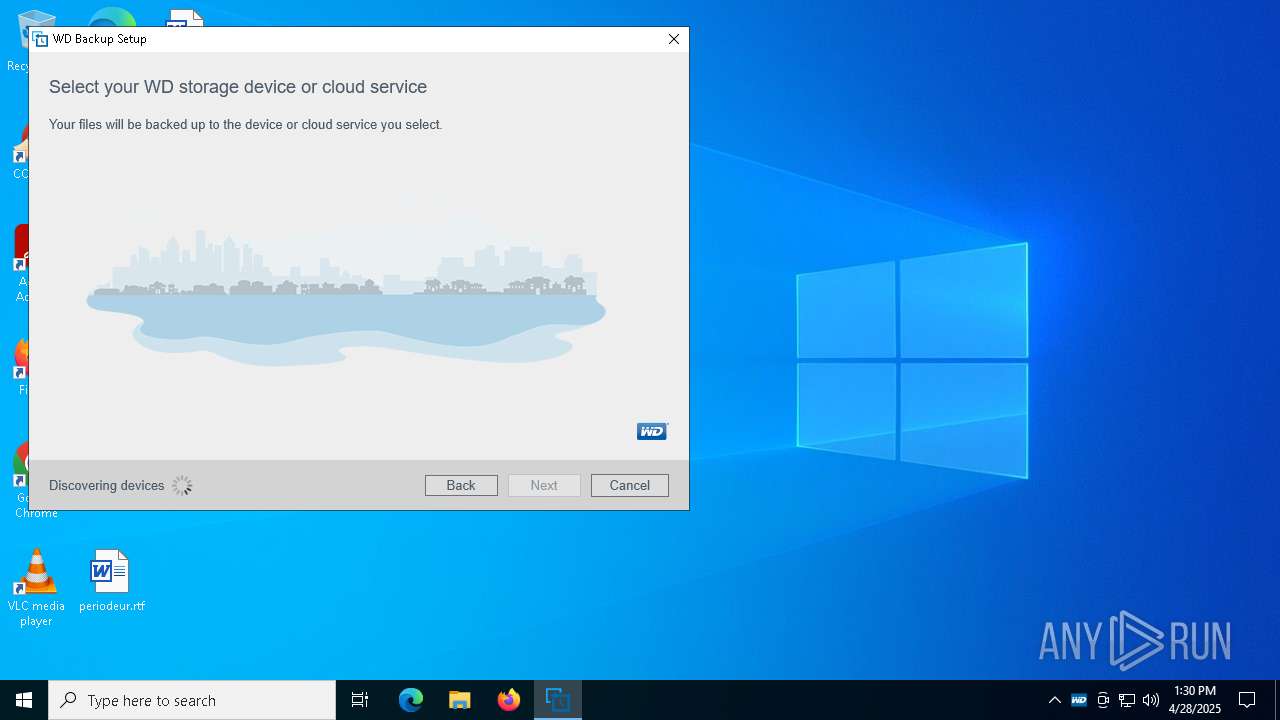The height and width of the screenshot is (720, 1280).
Task: Open network status tray icon
Action: pos(1127,700)
